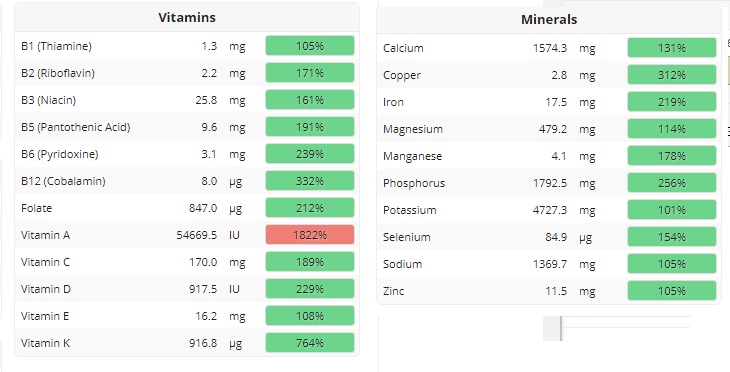Select the B1 (Thiamine) row label

pos(56,46)
